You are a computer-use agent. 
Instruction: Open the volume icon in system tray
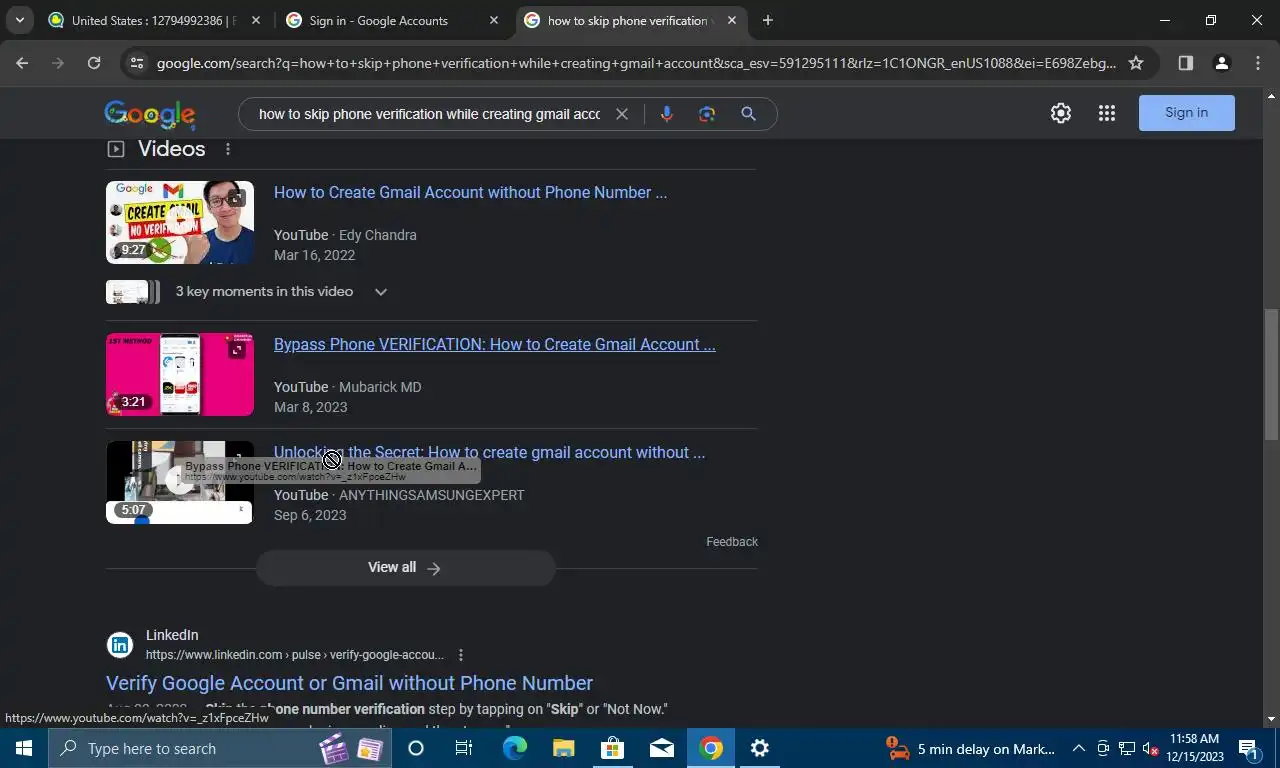coord(1150,749)
